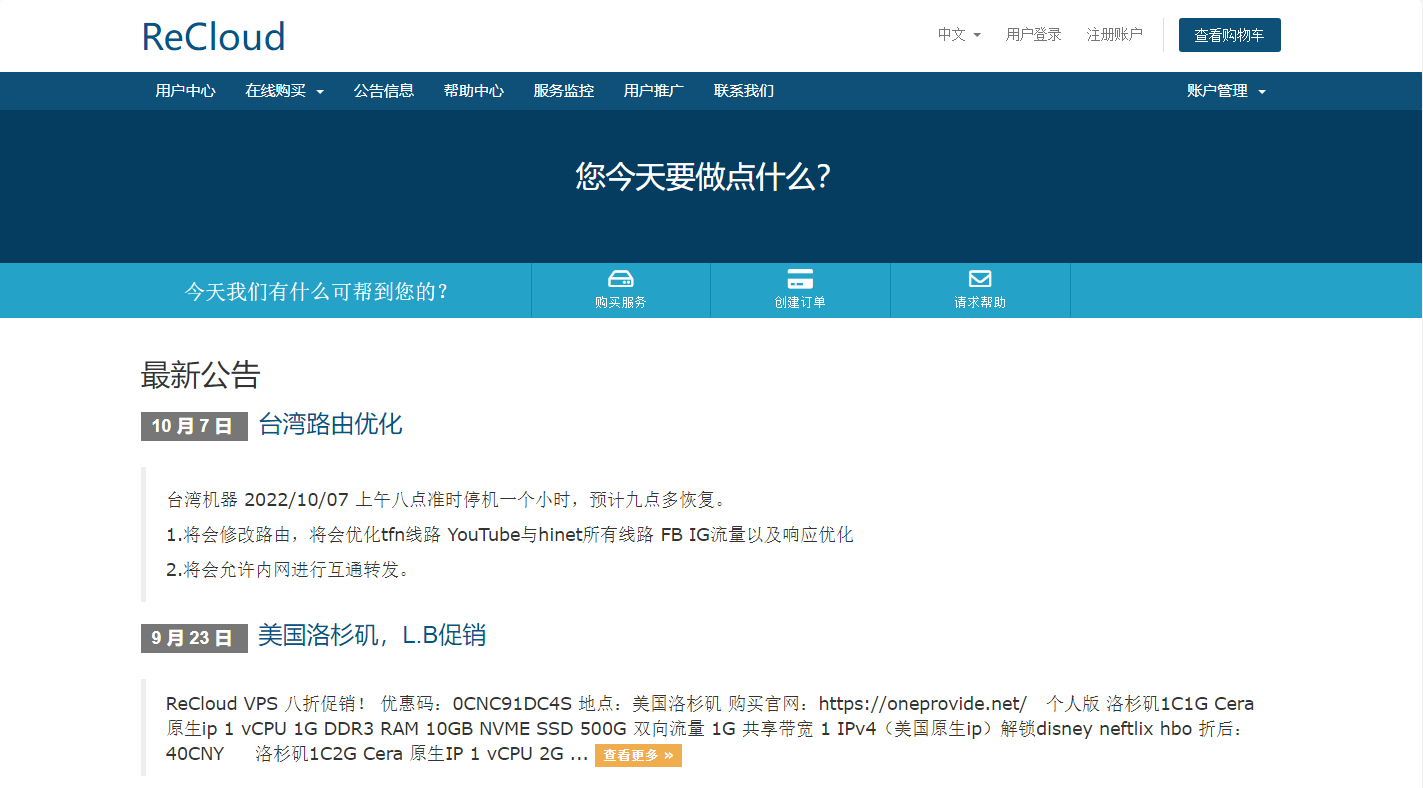Image resolution: width=1423 pixels, height=788 pixels.
Task: Click 联系我们 in the navigation bar
Action: click(743, 91)
